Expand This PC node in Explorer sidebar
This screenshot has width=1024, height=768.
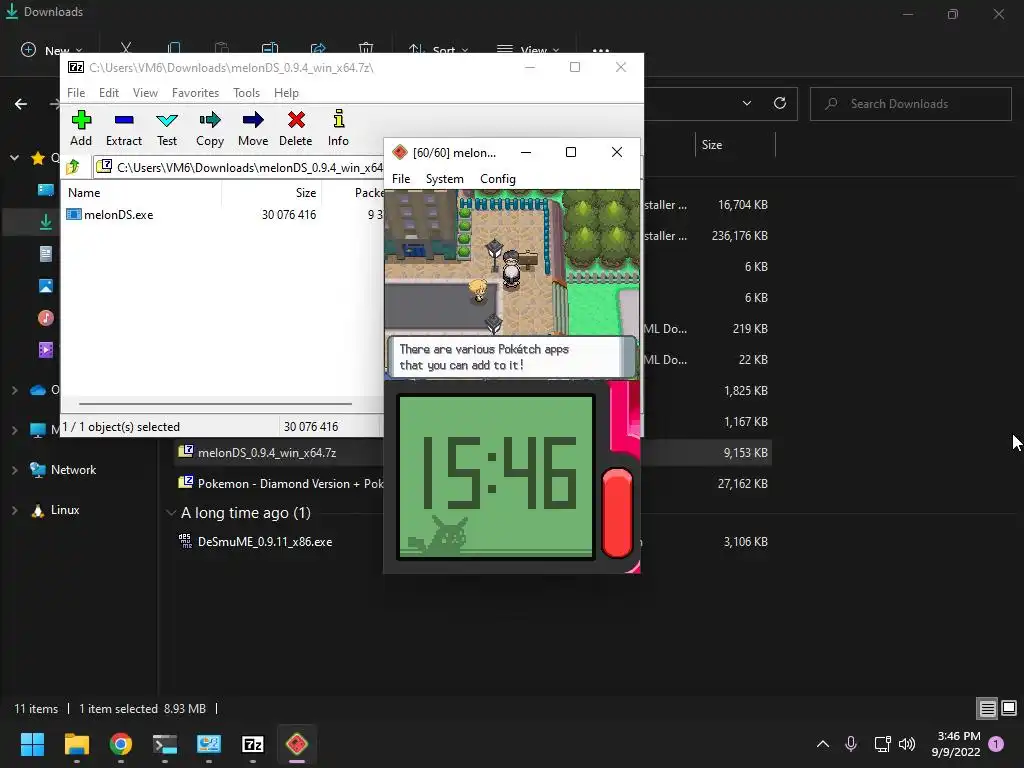coord(14,430)
